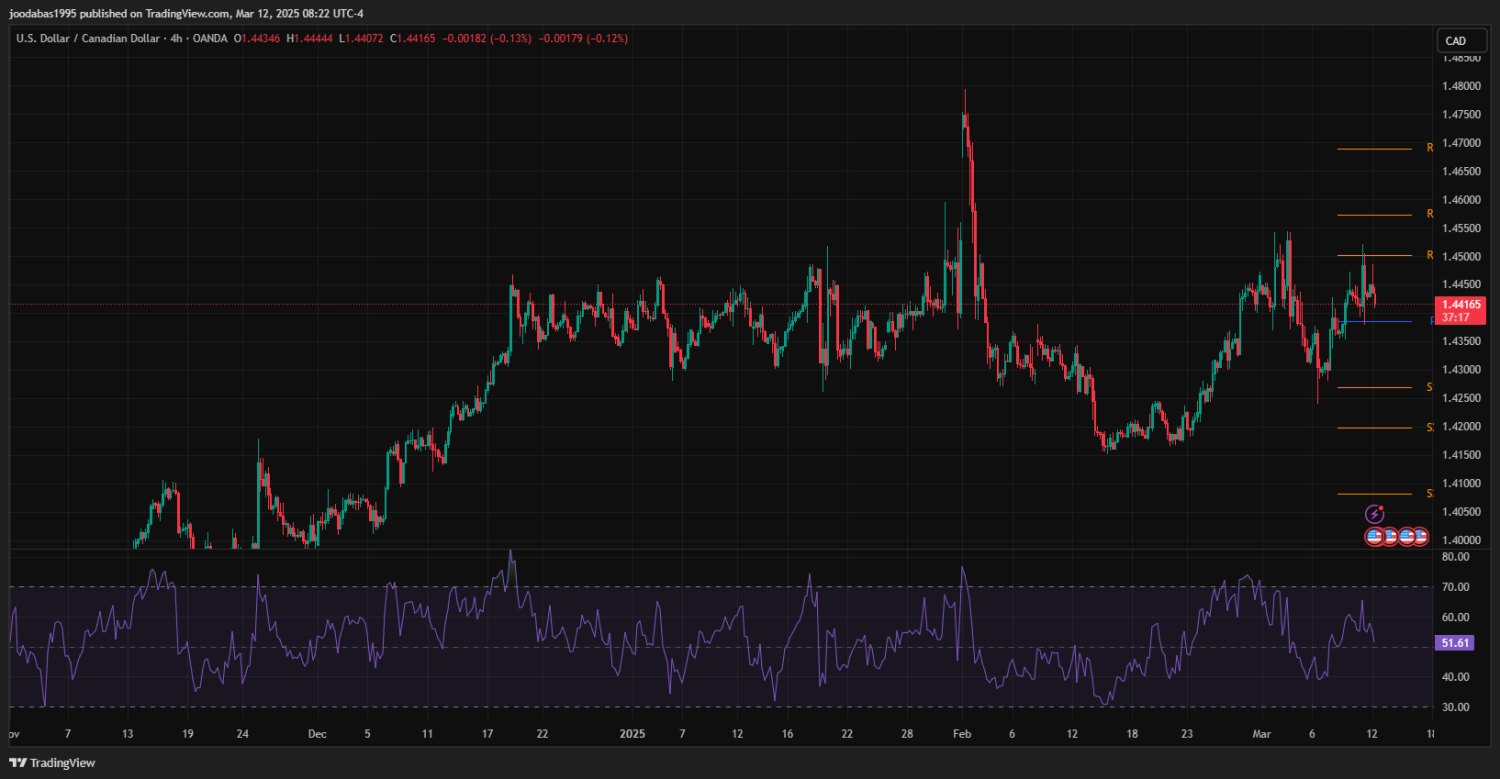Click the low value L1.44072
Image resolution: width=1500 pixels, height=779 pixels.
click(362, 38)
